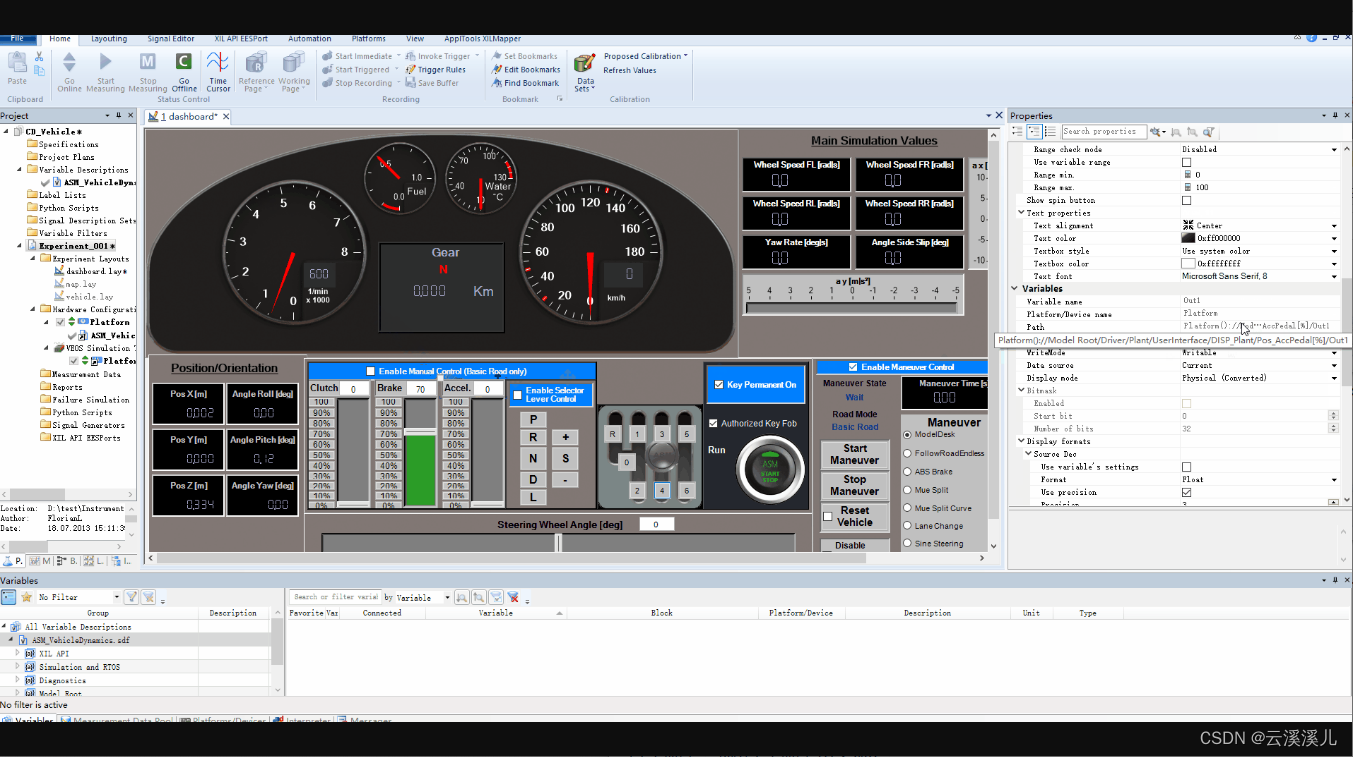
Task: Check the Use variable range box
Action: (1187, 162)
